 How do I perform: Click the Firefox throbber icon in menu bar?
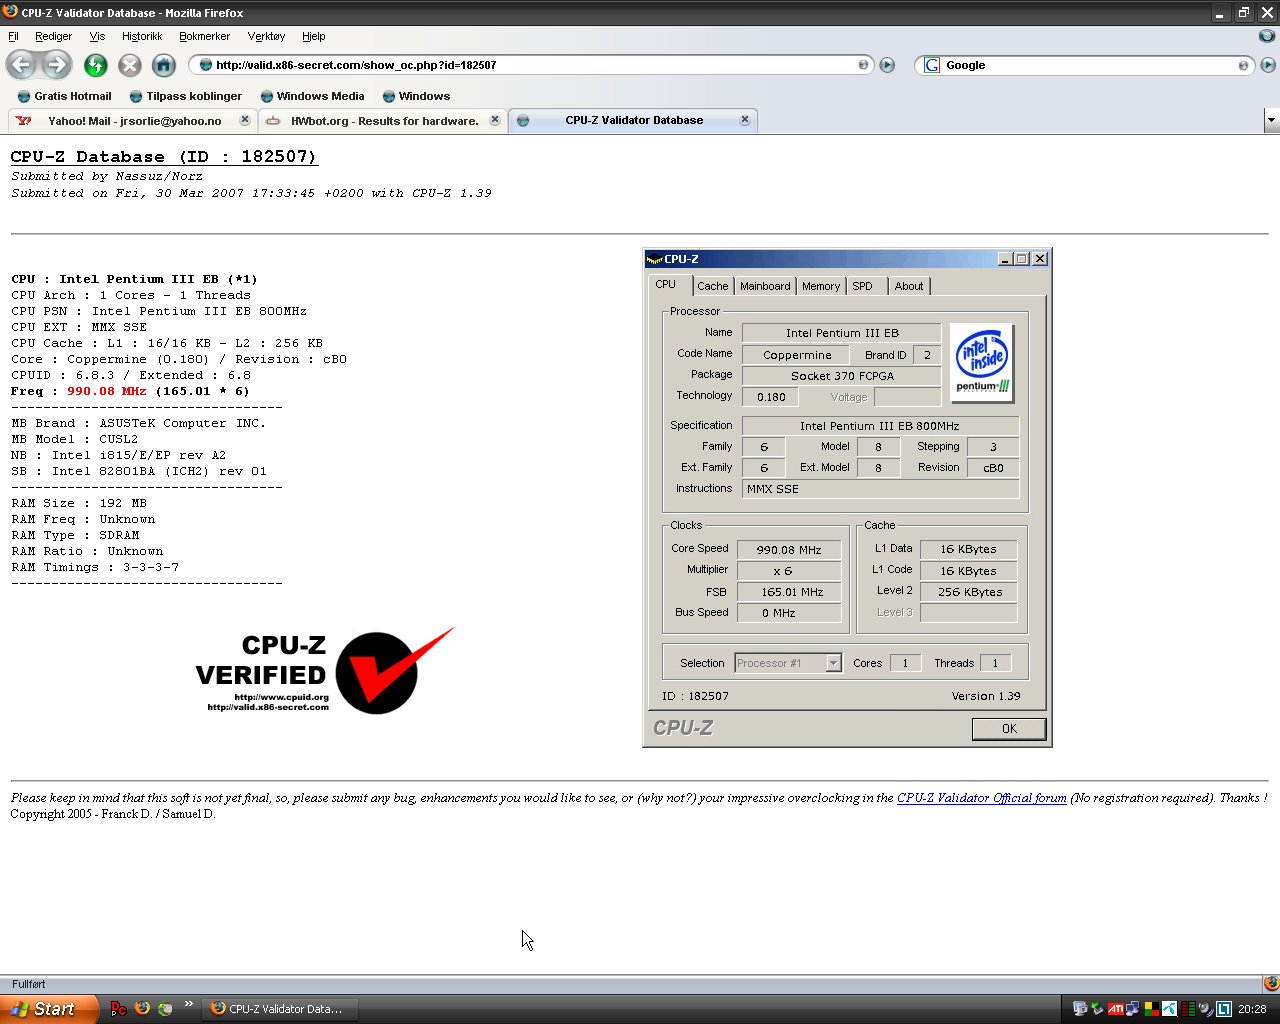(x=1267, y=36)
